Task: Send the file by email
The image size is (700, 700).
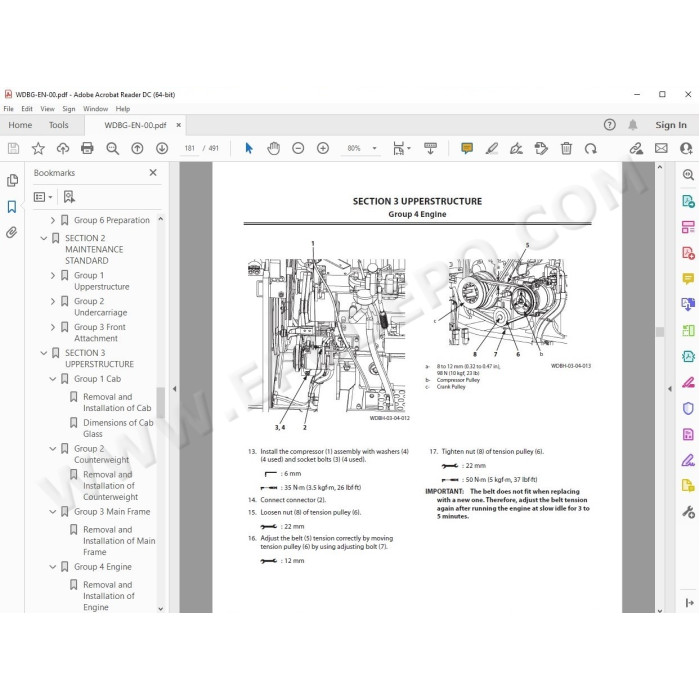Action: (x=661, y=149)
